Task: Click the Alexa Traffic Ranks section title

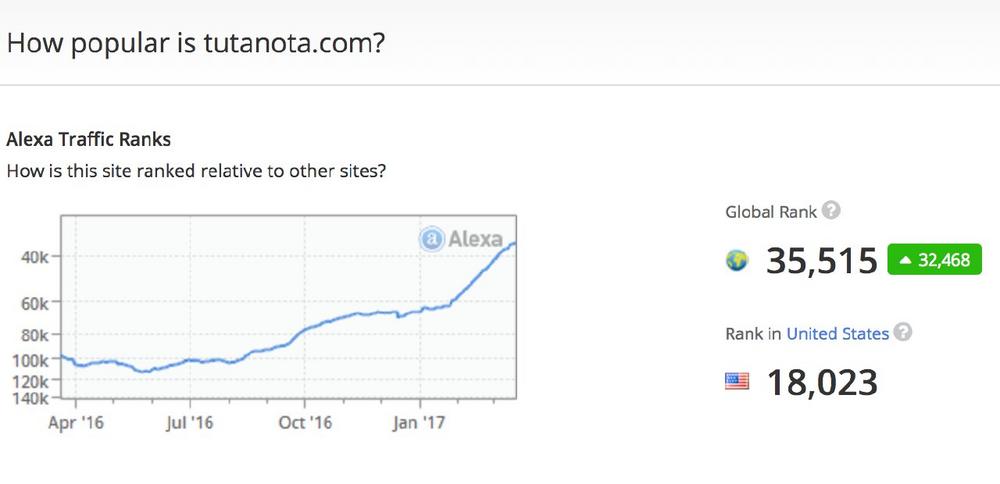Action: (x=88, y=139)
